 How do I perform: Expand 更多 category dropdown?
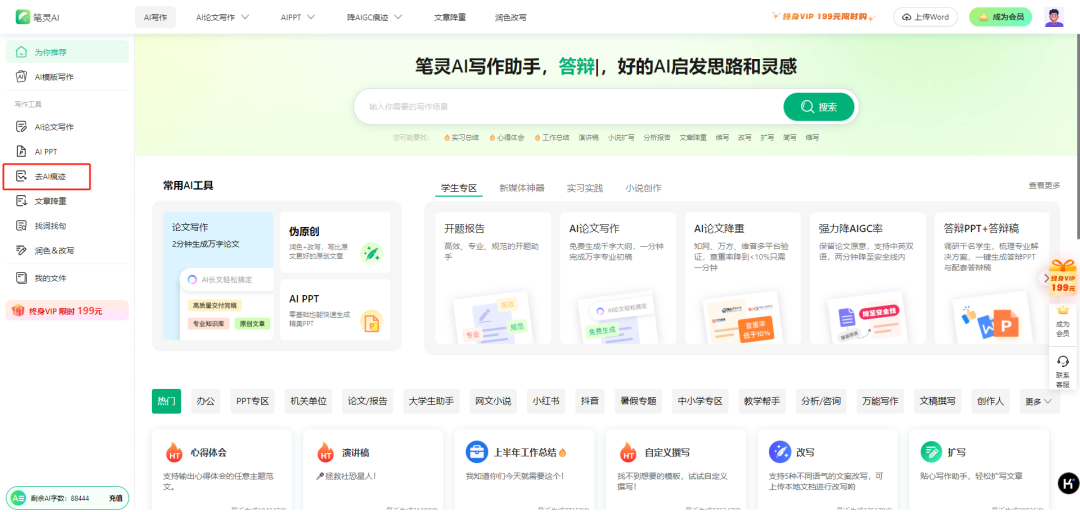[1038, 401]
